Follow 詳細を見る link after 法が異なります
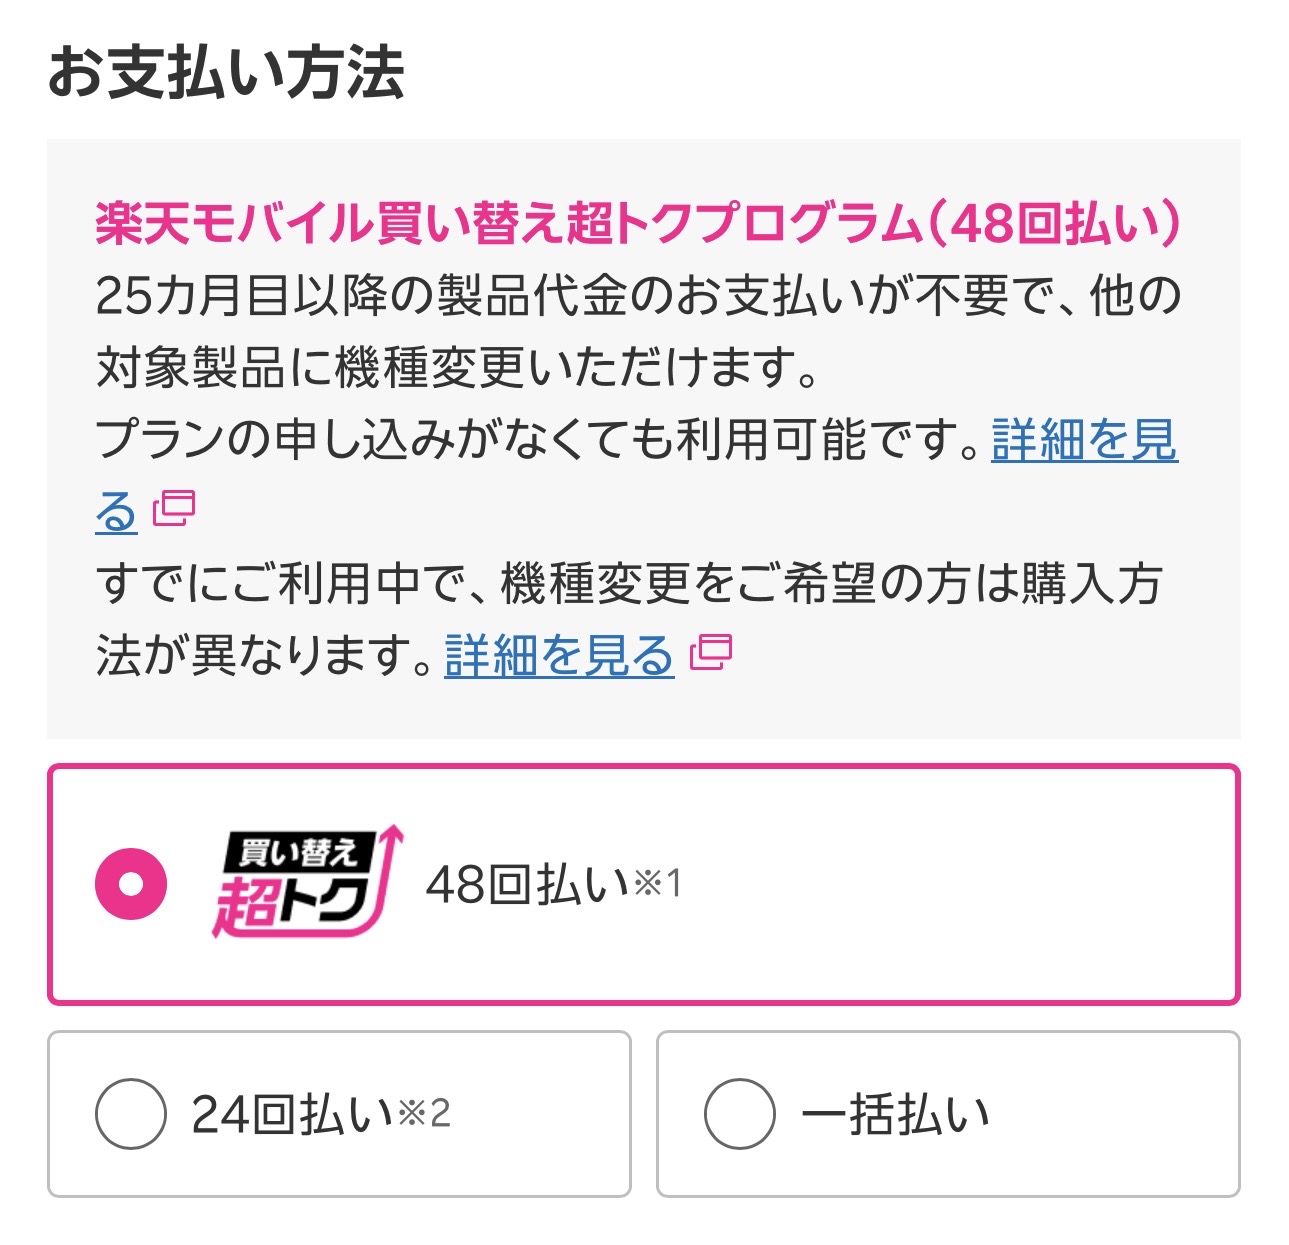Image resolution: width=1289 pixels, height=1245 pixels. (559, 655)
